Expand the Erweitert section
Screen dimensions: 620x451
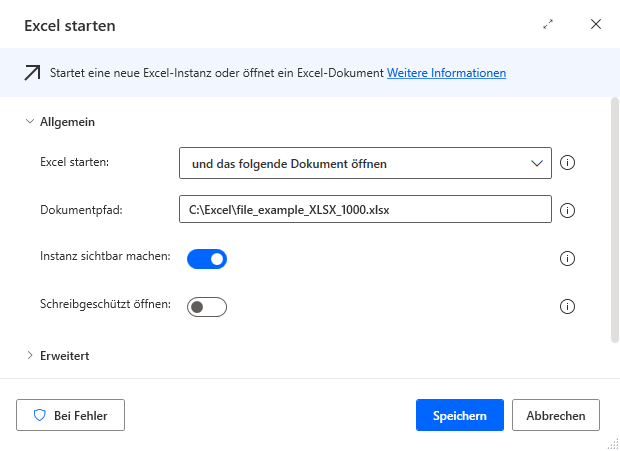(x=30, y=355)
